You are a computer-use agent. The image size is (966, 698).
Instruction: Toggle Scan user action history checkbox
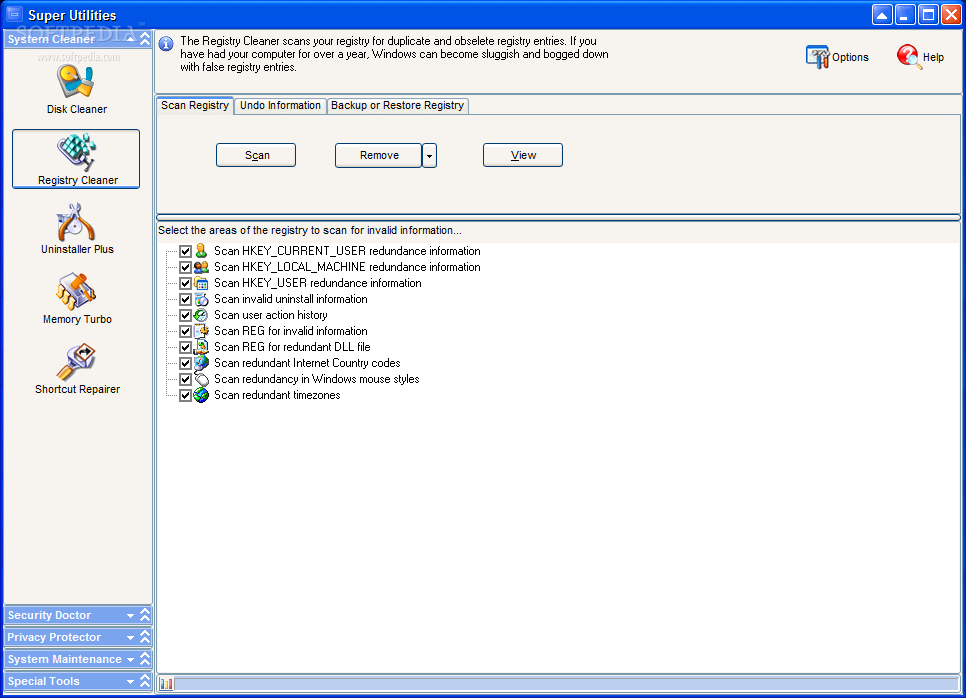[185, 315]
